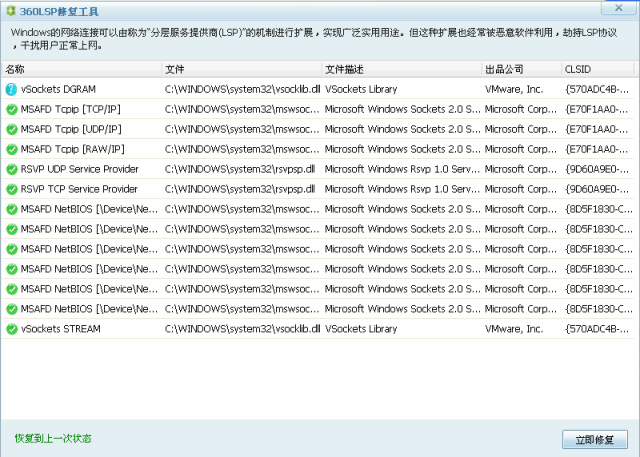640x457 pixels.
Task: Click the blue question icon beside vSockets DGRAM
Action: (11, 89)
